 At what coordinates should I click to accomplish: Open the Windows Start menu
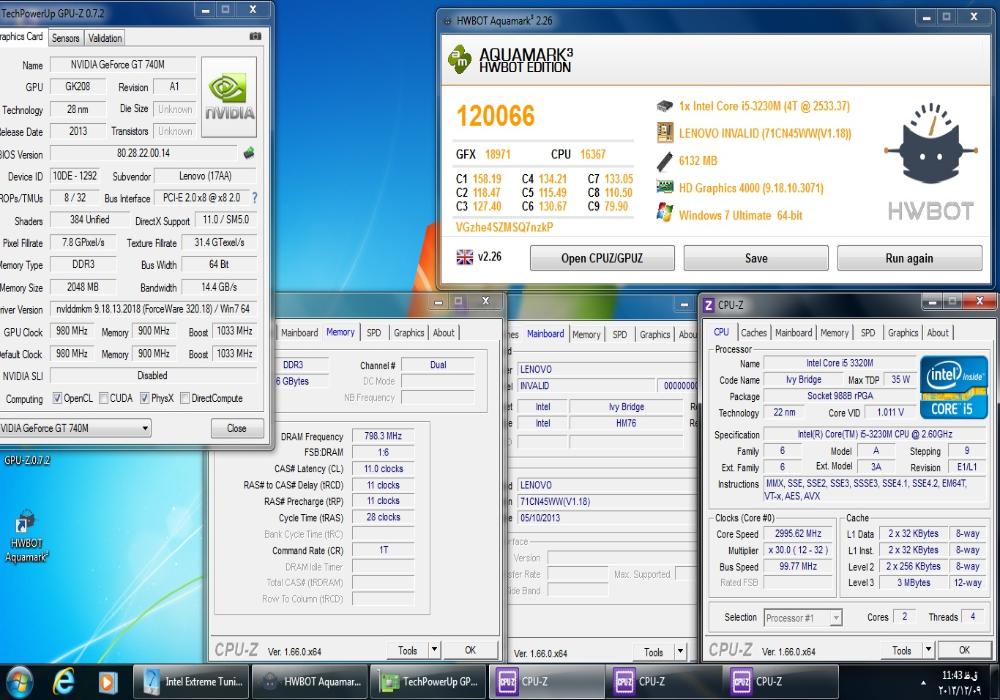pos(18,682)
